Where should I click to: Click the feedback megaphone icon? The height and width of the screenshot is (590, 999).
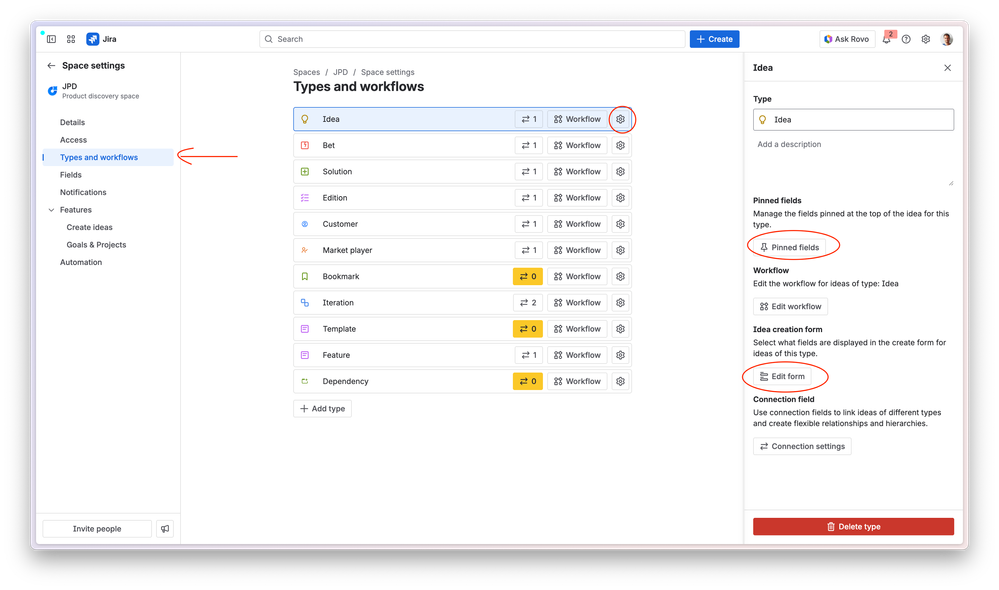(165, 528)
